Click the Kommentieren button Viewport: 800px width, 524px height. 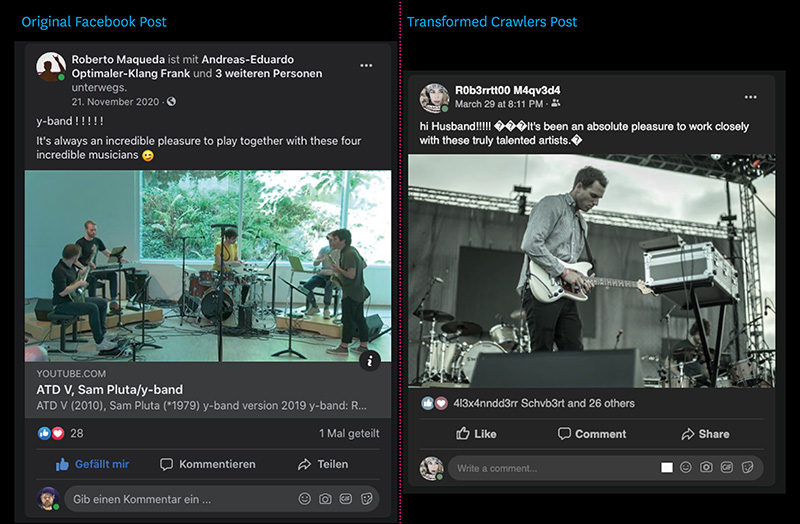tap(208, 464)
